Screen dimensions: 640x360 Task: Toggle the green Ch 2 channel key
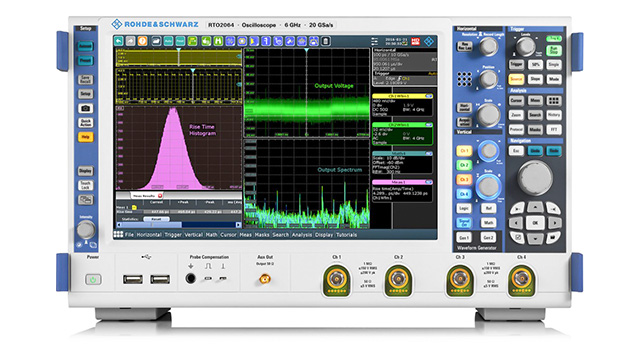pos(464,165)
